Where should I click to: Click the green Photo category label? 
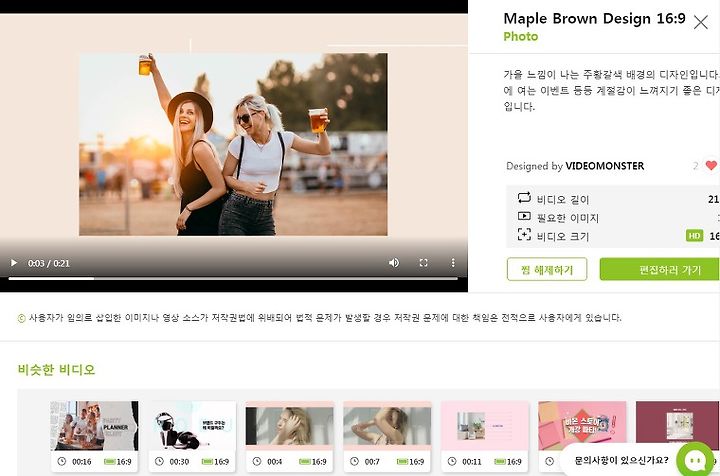(x=520, y=36)
